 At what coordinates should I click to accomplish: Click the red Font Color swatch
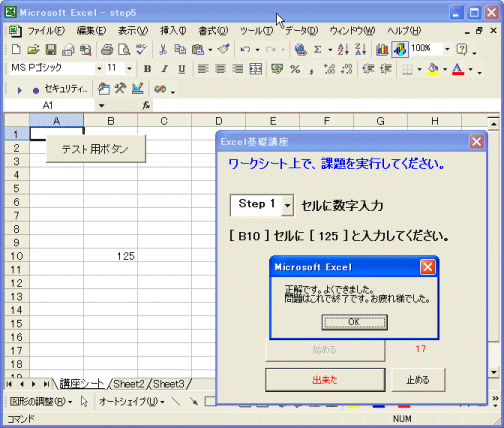(458, 69)
